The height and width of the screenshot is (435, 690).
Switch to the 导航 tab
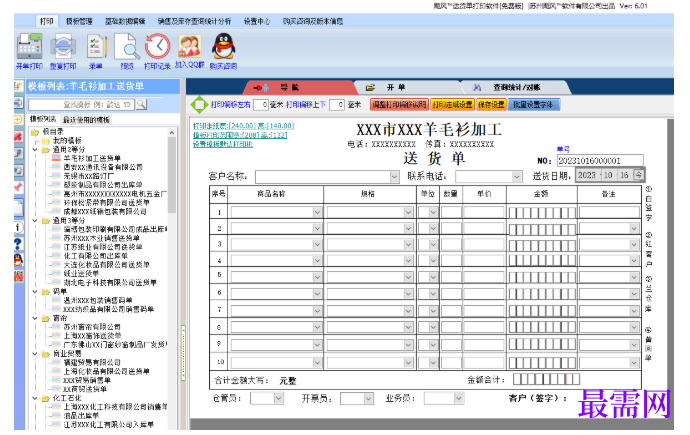[x=299, y=88]
